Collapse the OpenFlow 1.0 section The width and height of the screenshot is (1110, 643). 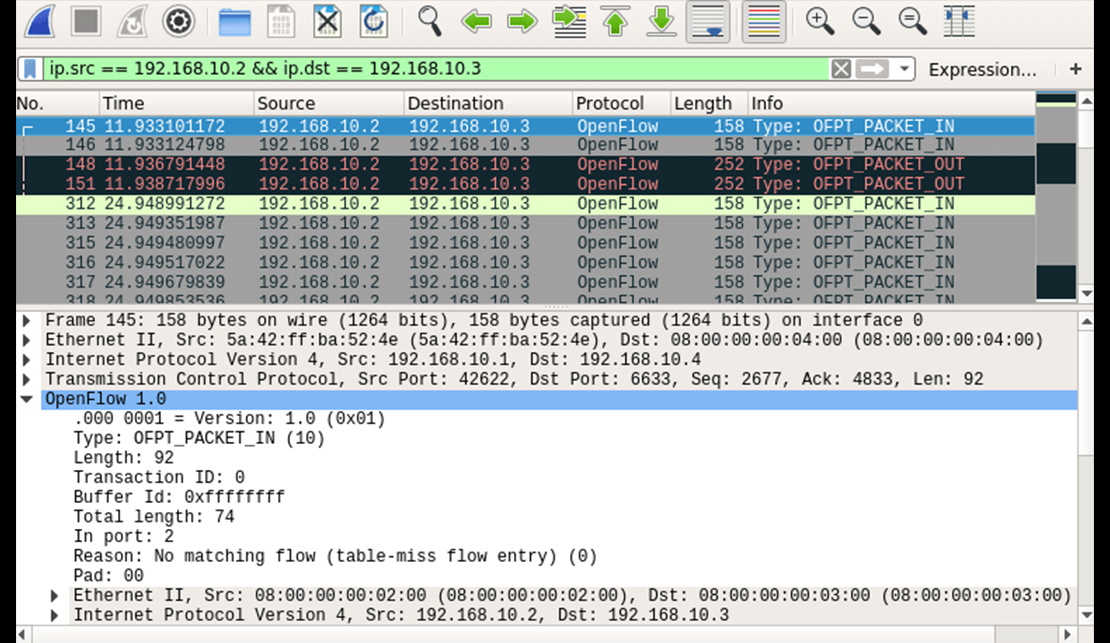[x=27, y=399]
